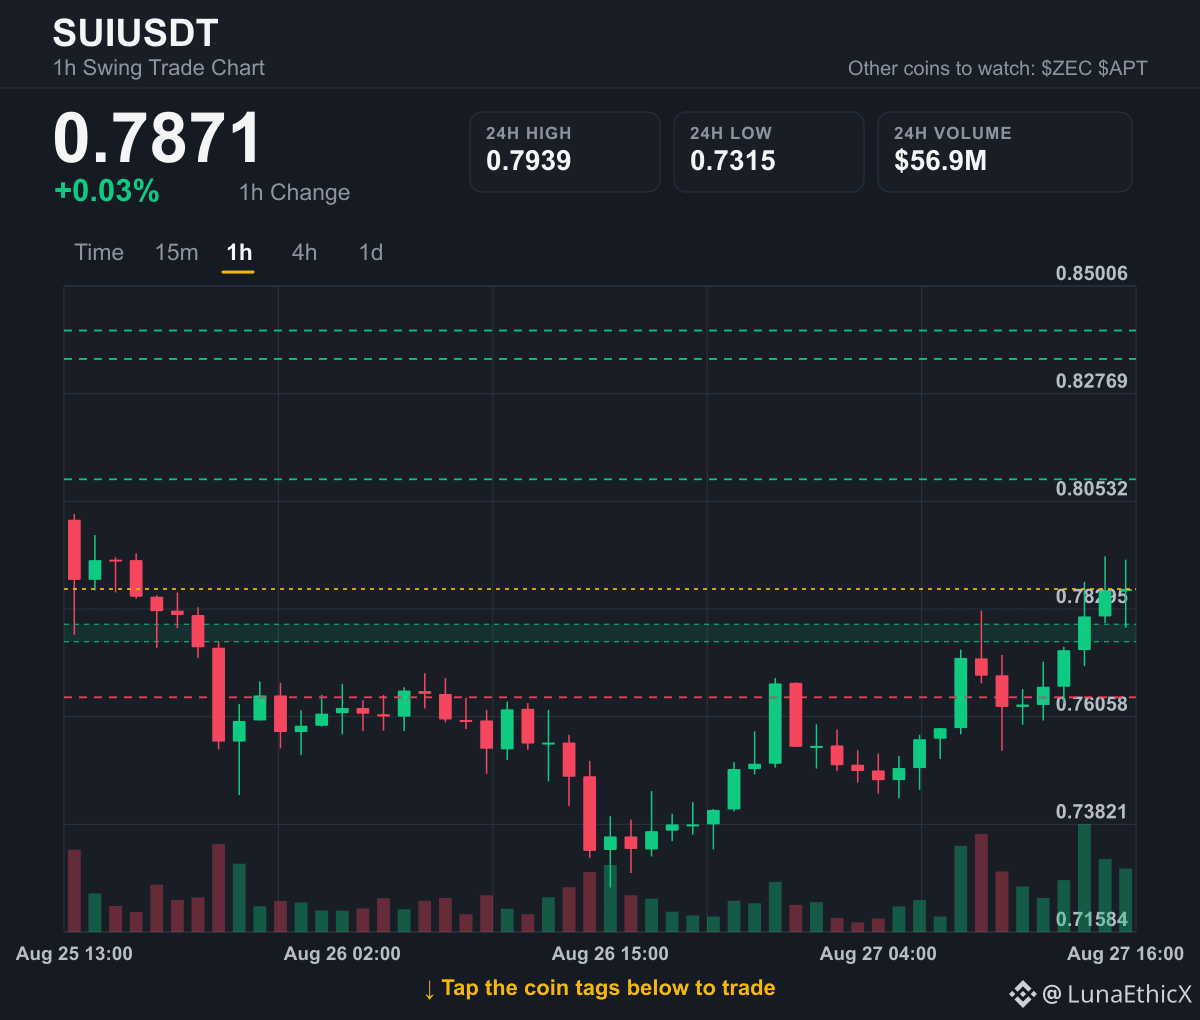Click the Aug 25 13:00 time label

click(74, 954)
